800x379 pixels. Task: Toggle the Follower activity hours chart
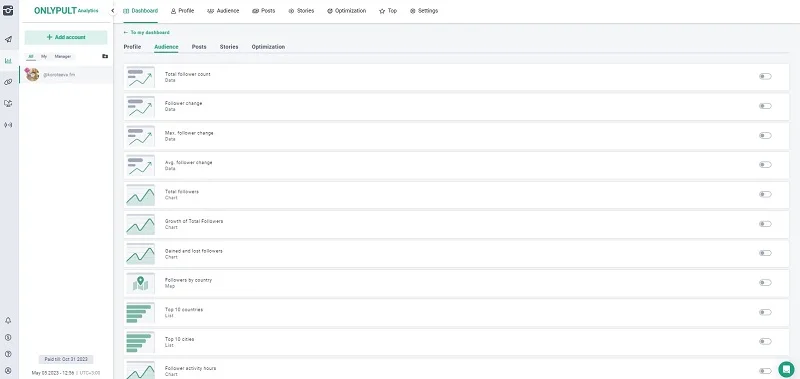pyautogui.click(x=765, y=371)
